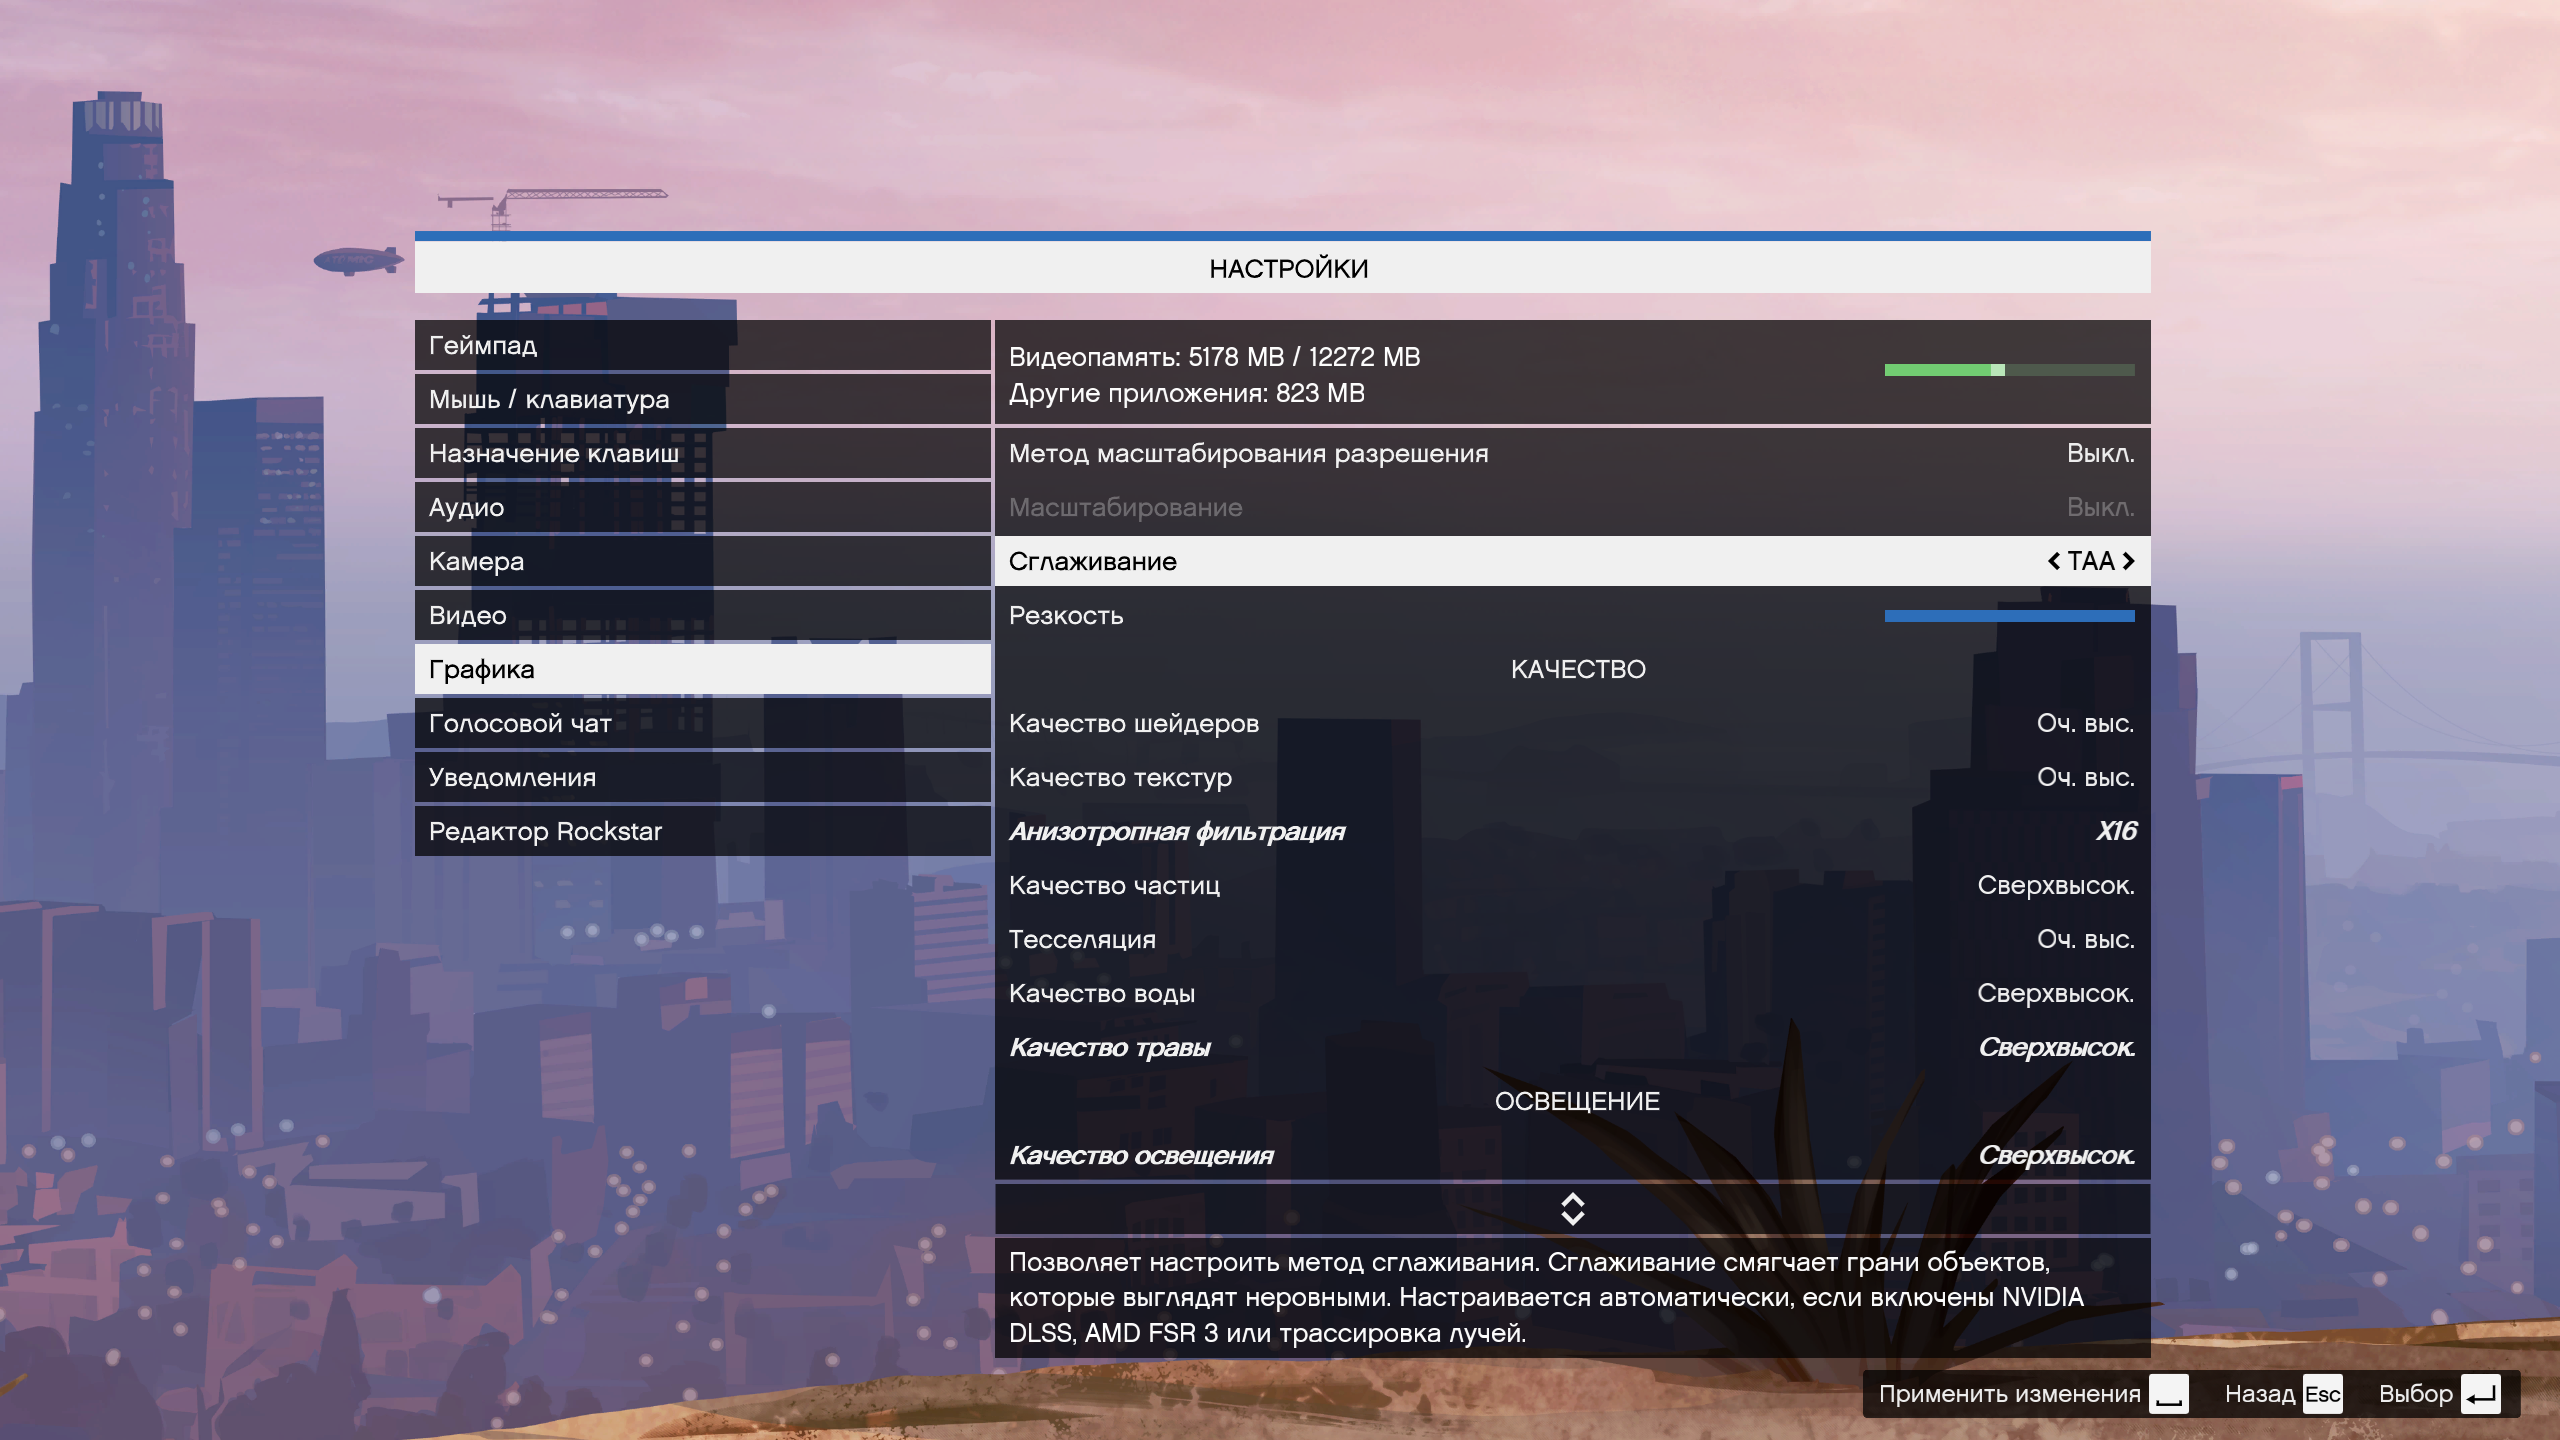
Task: Click Сверхвысок. value for Качество воды
Action: (2056, 993)
